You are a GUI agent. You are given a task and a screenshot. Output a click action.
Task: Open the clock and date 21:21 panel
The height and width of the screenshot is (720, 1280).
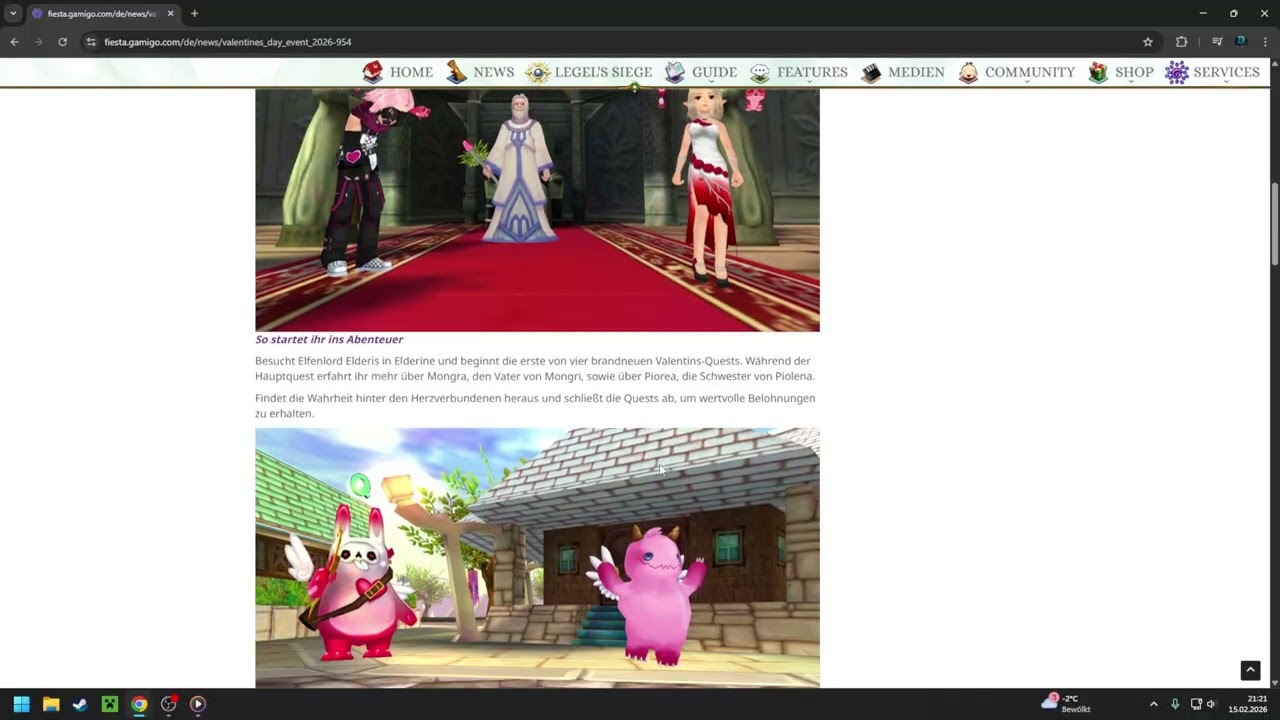coord(1248,704)
